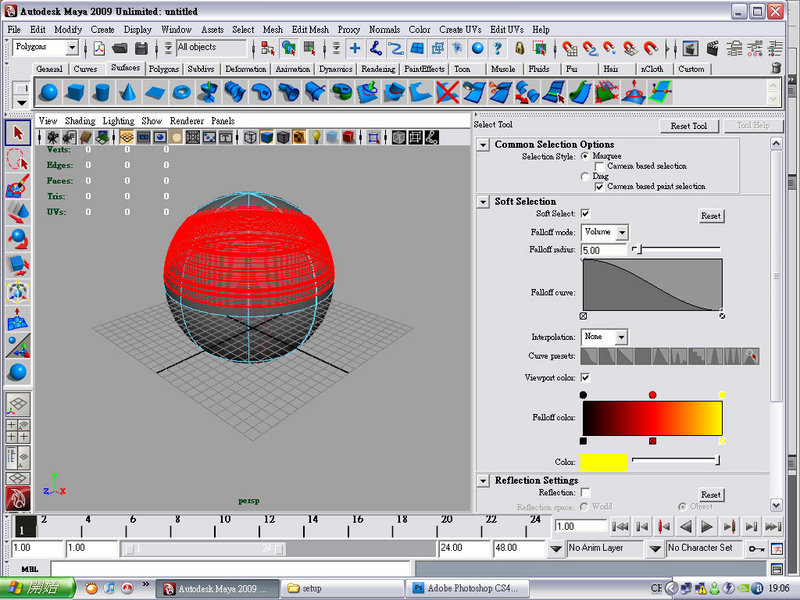This screenshot has height=600, width=800.
Task: Click the red cube icon in viewport toolbar
Action: (x=348, y=137)
